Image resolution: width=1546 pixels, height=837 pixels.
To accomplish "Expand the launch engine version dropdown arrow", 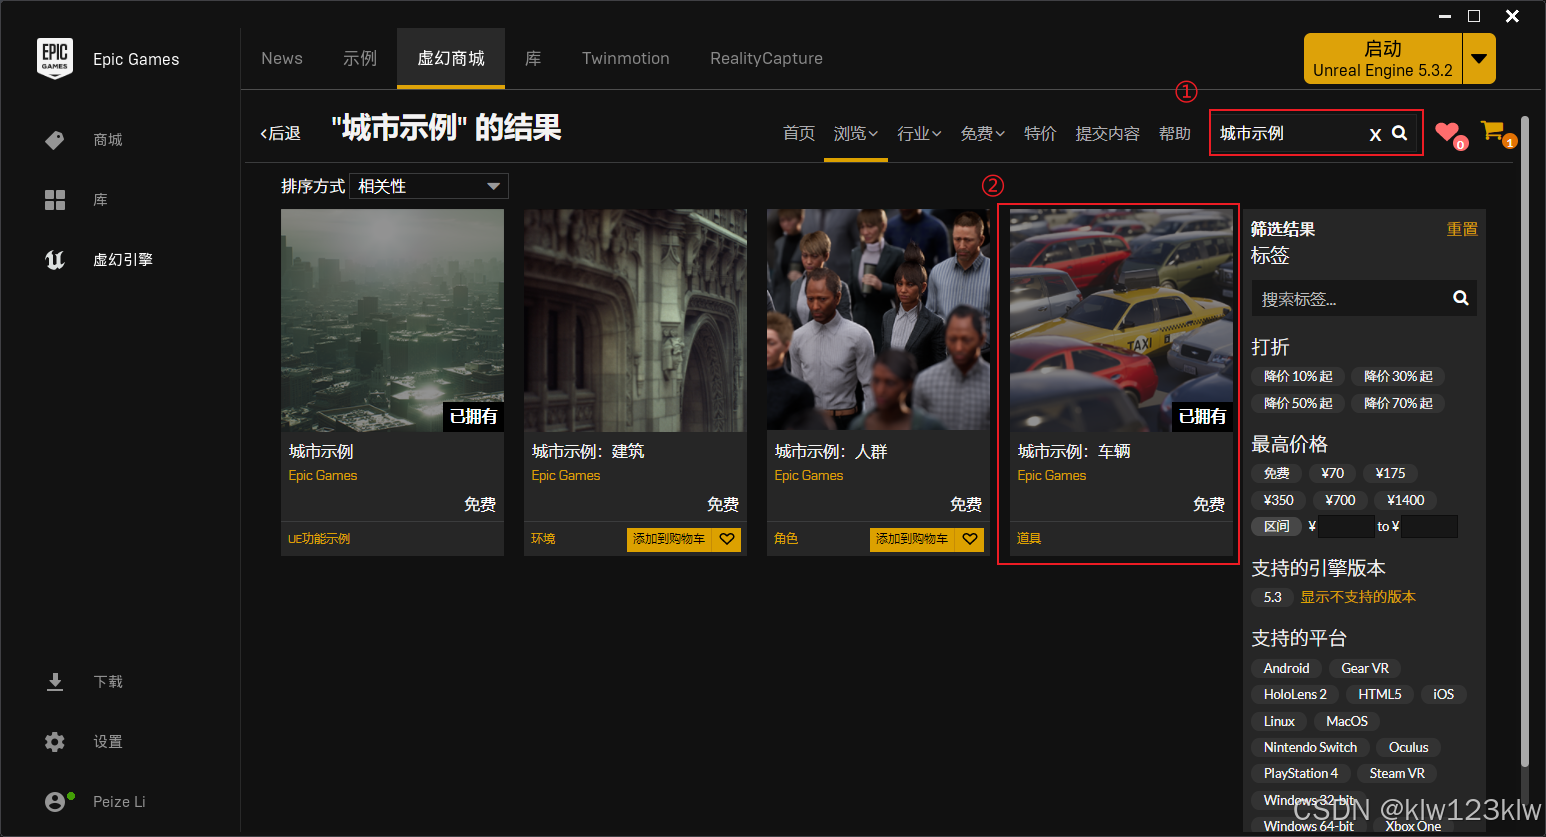I will point(1479,59).
